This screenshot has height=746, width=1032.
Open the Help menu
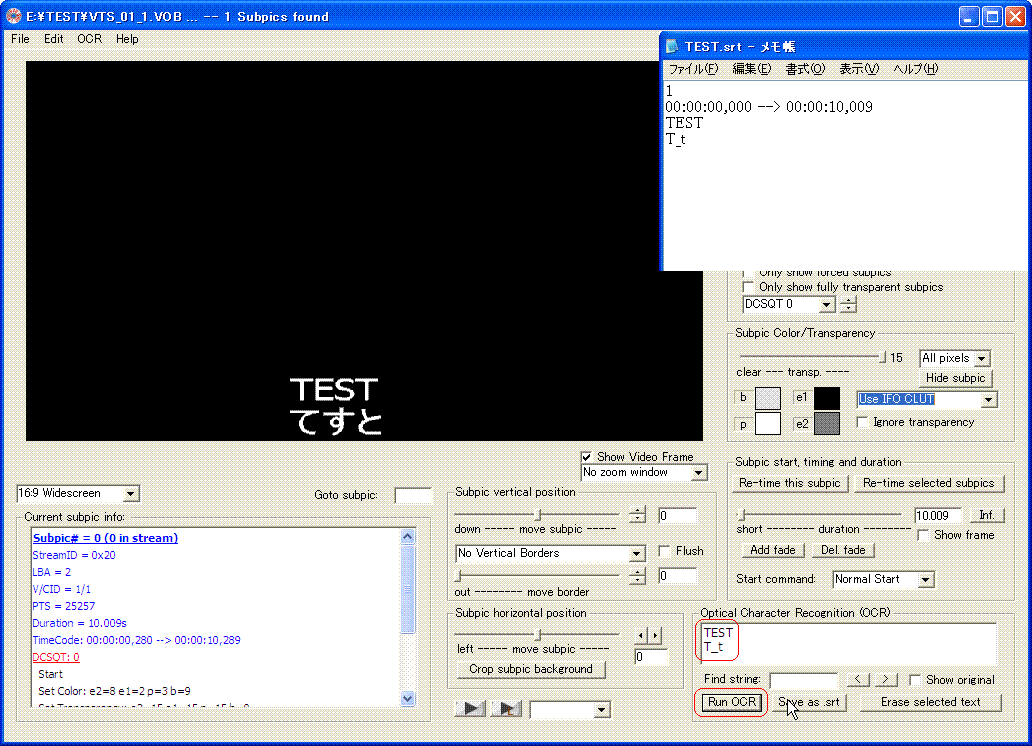[x=127, y=39]
